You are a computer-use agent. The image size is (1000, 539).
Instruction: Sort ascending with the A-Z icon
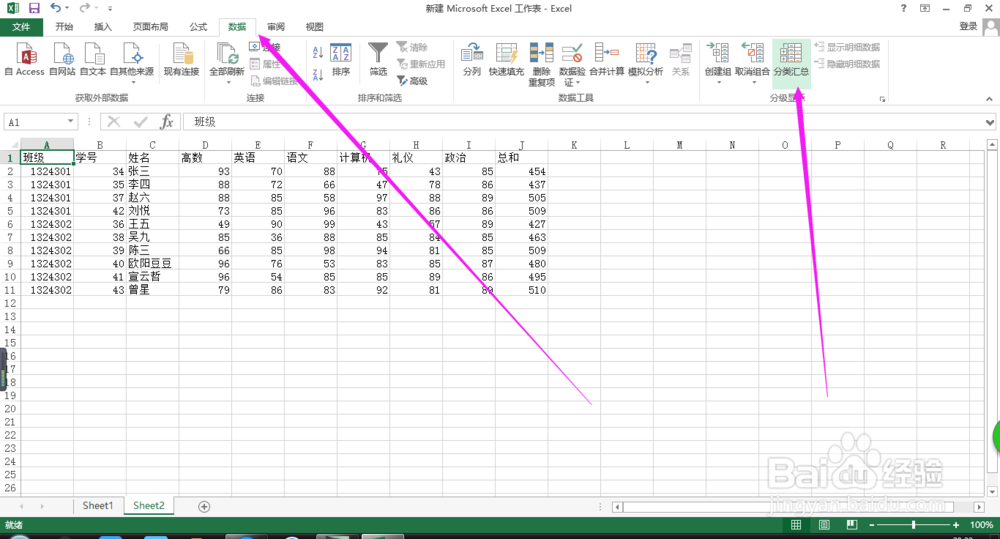[318, 52]
